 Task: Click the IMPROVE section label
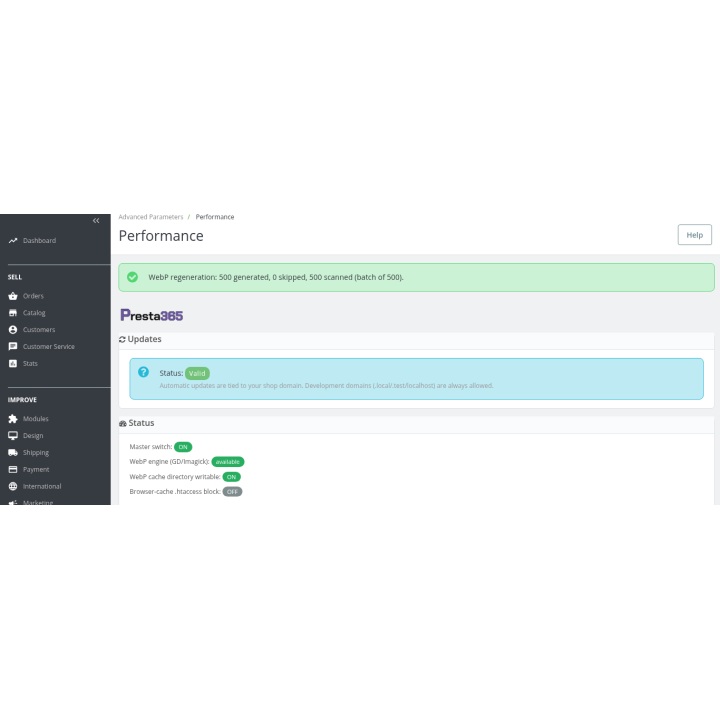(22, 400)
